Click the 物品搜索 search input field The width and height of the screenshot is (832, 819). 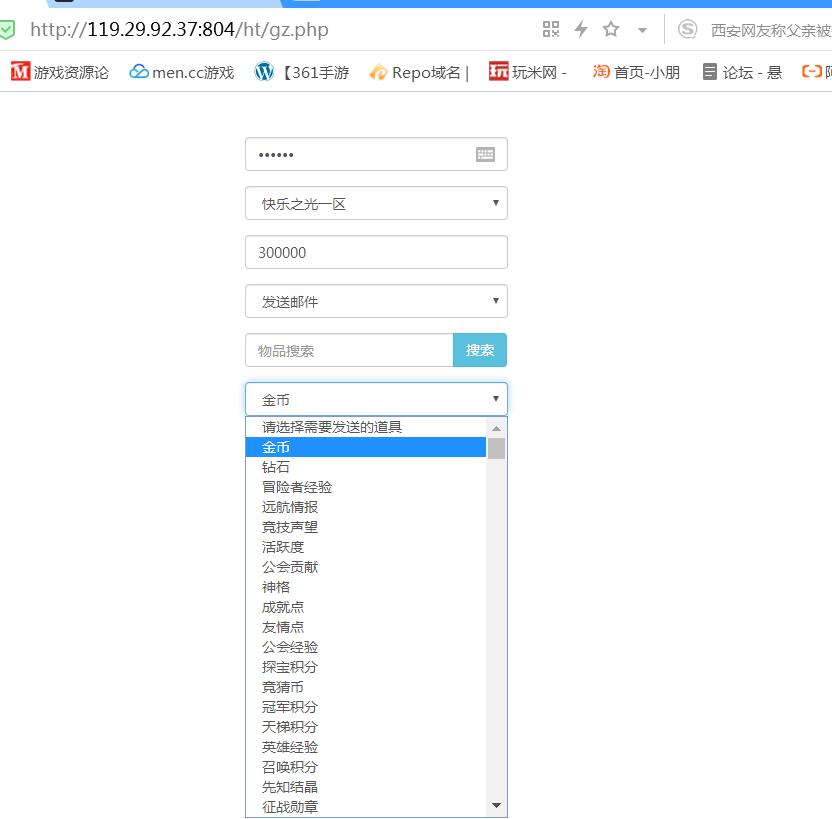coord(349,350)
